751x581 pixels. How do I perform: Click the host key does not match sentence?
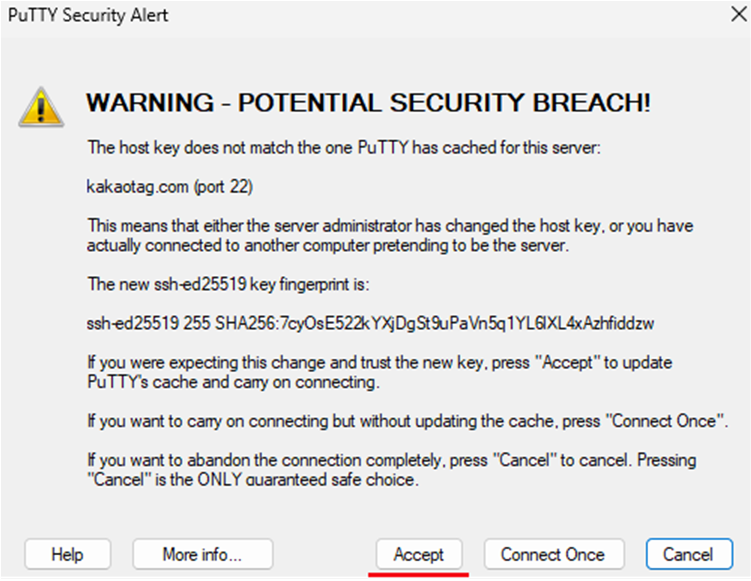(343, 147)
